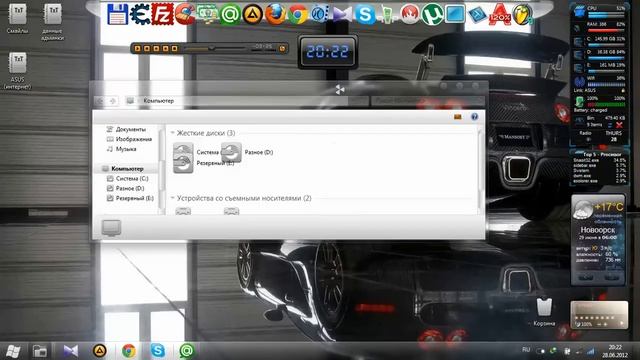Launch Alcohol 120% from the top dock

500,15
